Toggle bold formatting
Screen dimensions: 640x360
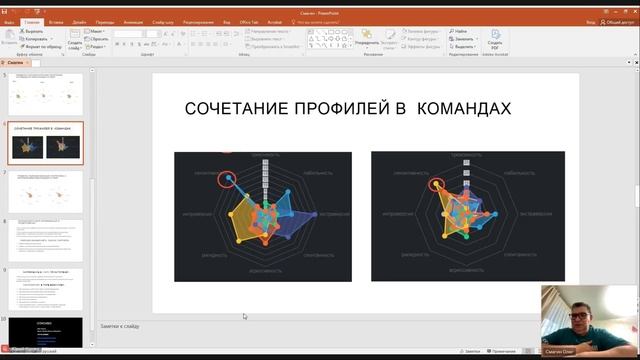[117, 44]
